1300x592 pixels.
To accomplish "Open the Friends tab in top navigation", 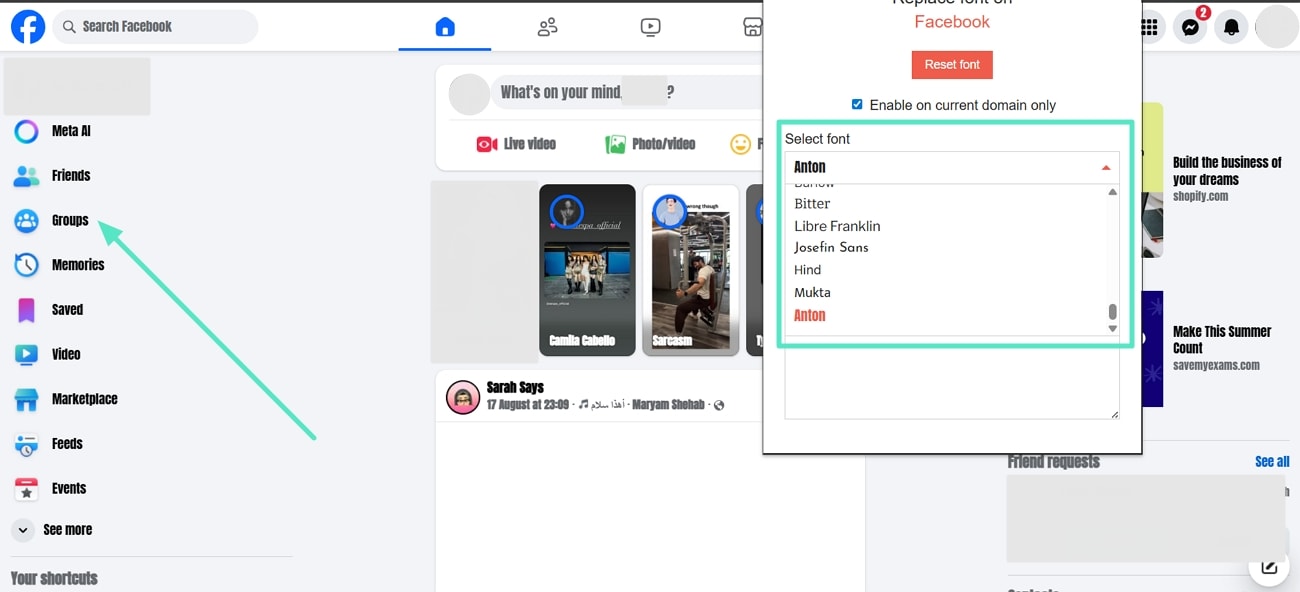I will click(x=547, y=27).
